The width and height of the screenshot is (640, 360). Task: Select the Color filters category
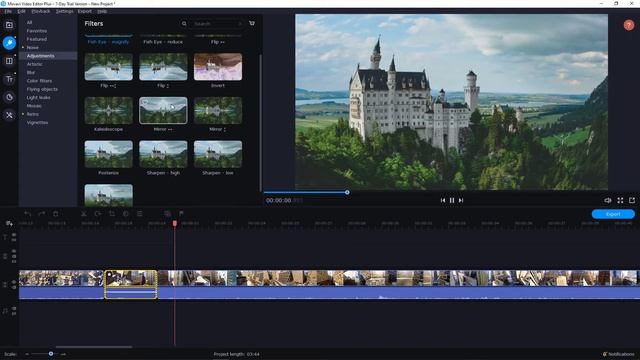pos(39,81)
